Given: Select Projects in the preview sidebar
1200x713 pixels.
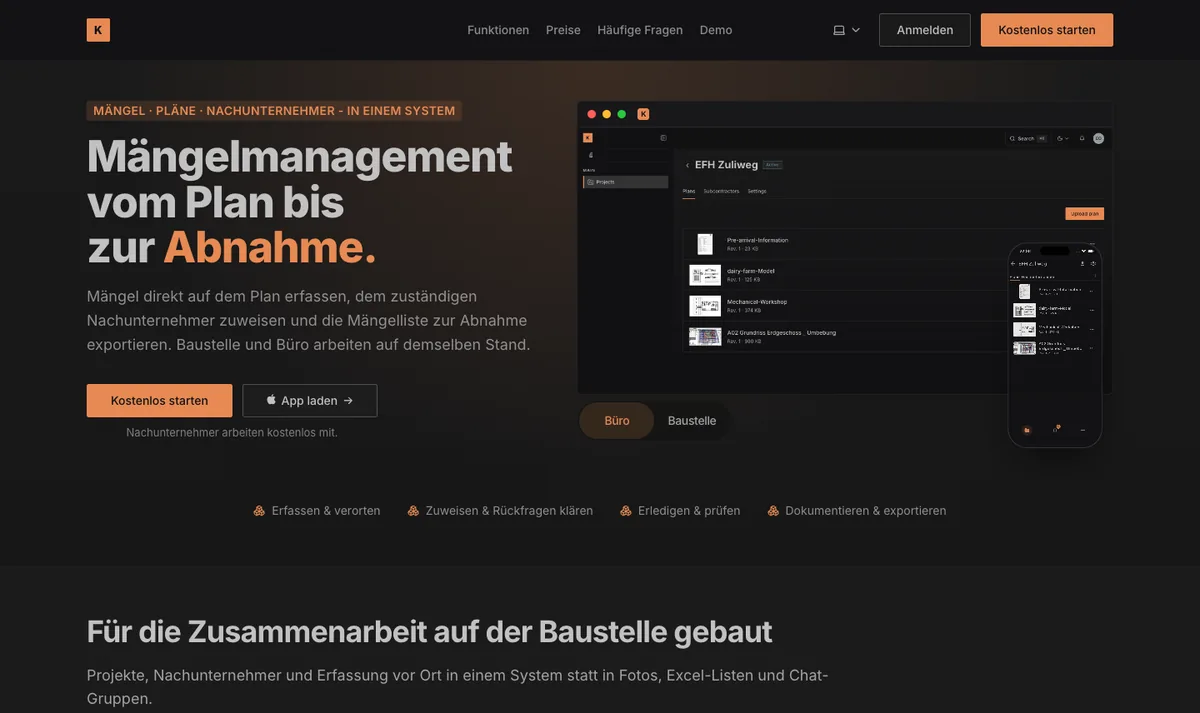Looking at the screenshot, I should coord(626,182).
